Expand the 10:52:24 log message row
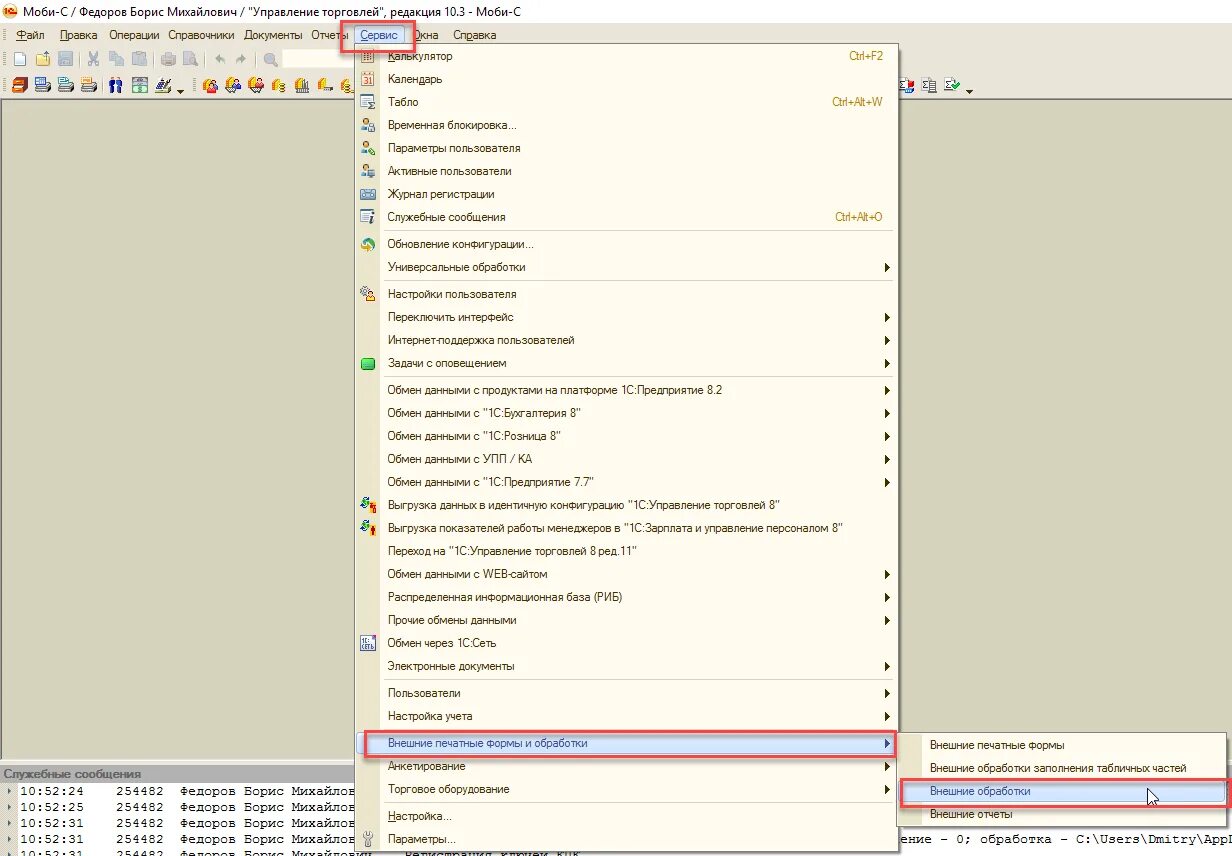This screenshot has height=856, width=1232. coord(10,791)
